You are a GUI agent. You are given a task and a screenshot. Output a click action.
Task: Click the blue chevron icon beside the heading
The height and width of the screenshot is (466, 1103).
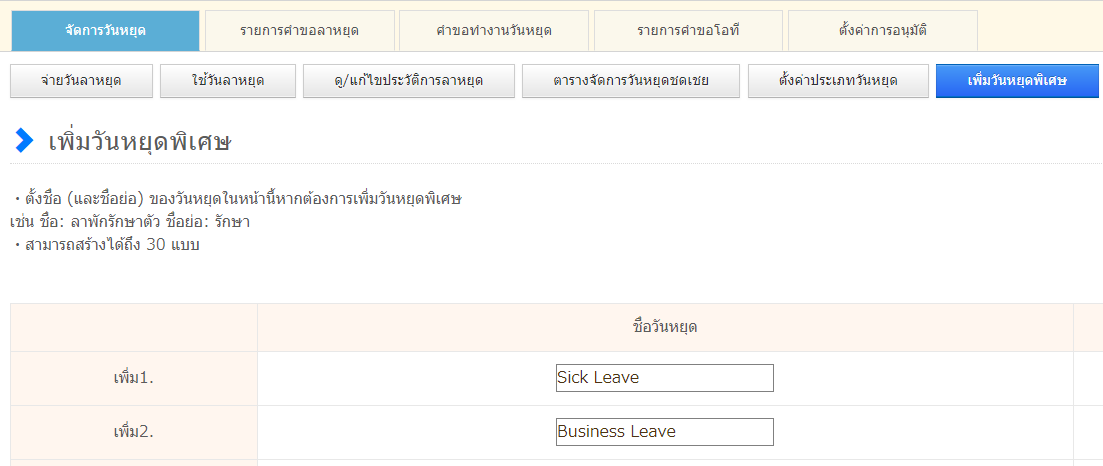[x=24, y=141]
